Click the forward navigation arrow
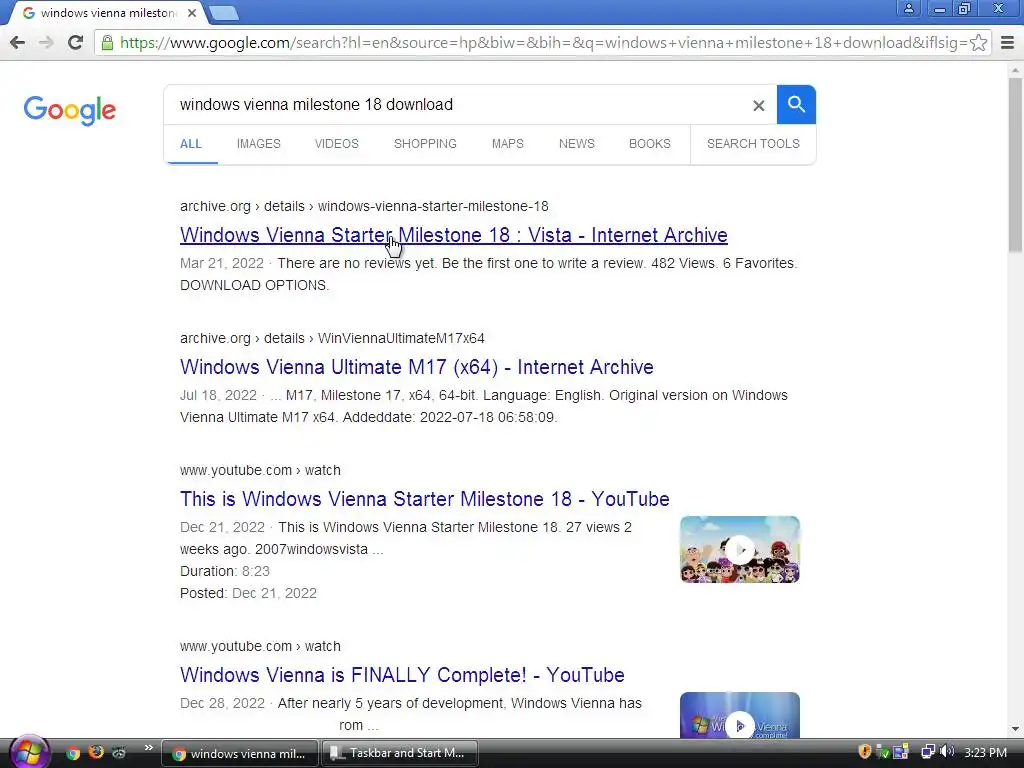The height and width of the screenshot is (768, 1024). coord(46,42)
